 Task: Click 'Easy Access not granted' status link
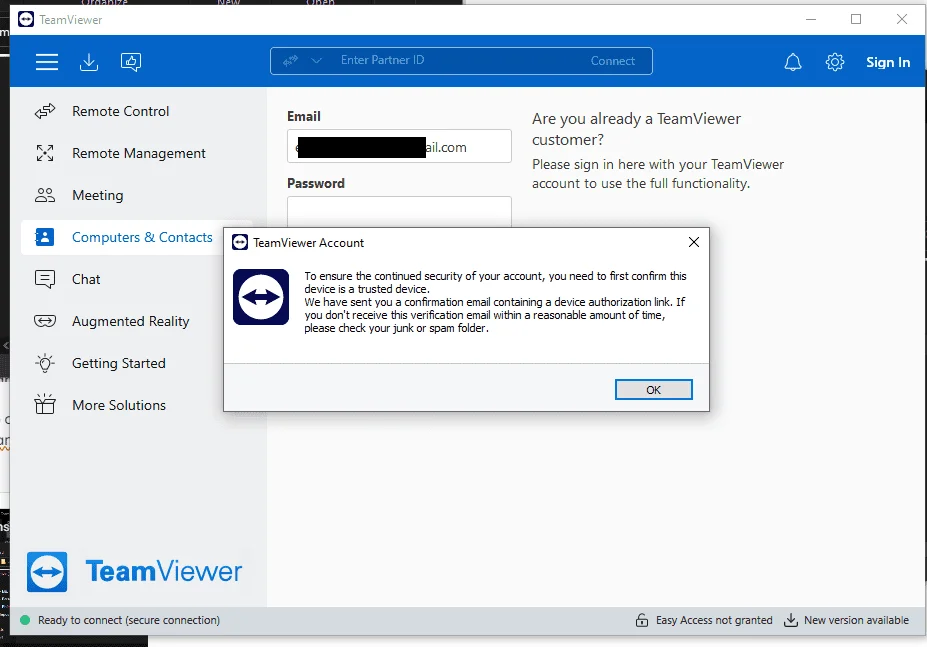click(714, 620)
